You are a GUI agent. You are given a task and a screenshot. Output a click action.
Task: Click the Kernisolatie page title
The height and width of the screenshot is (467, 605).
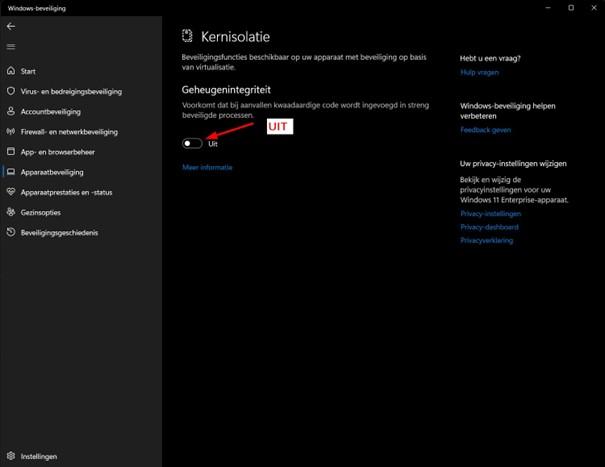pos(235,37)
